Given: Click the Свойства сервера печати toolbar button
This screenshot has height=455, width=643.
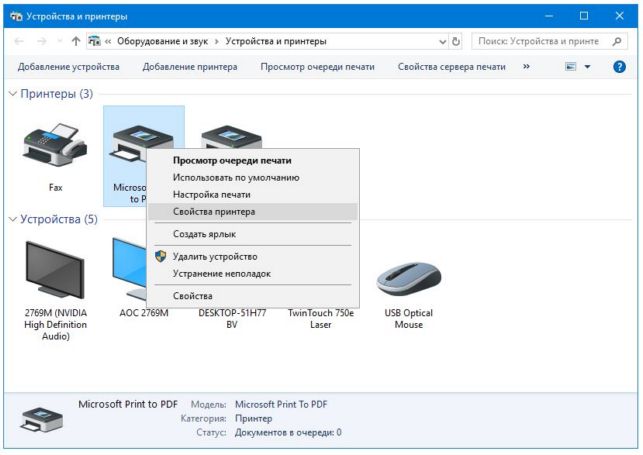Looking at the screenshot, I should 451,67.
